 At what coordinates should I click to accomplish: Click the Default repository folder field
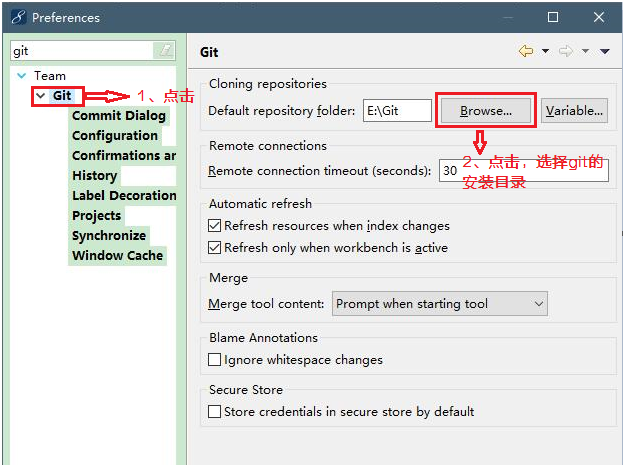397,110
